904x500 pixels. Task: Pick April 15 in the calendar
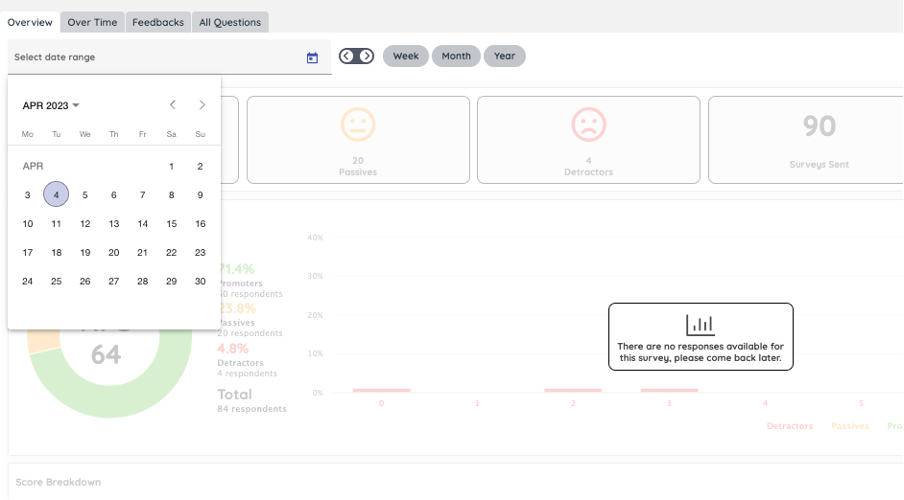(x=171, y=224)
